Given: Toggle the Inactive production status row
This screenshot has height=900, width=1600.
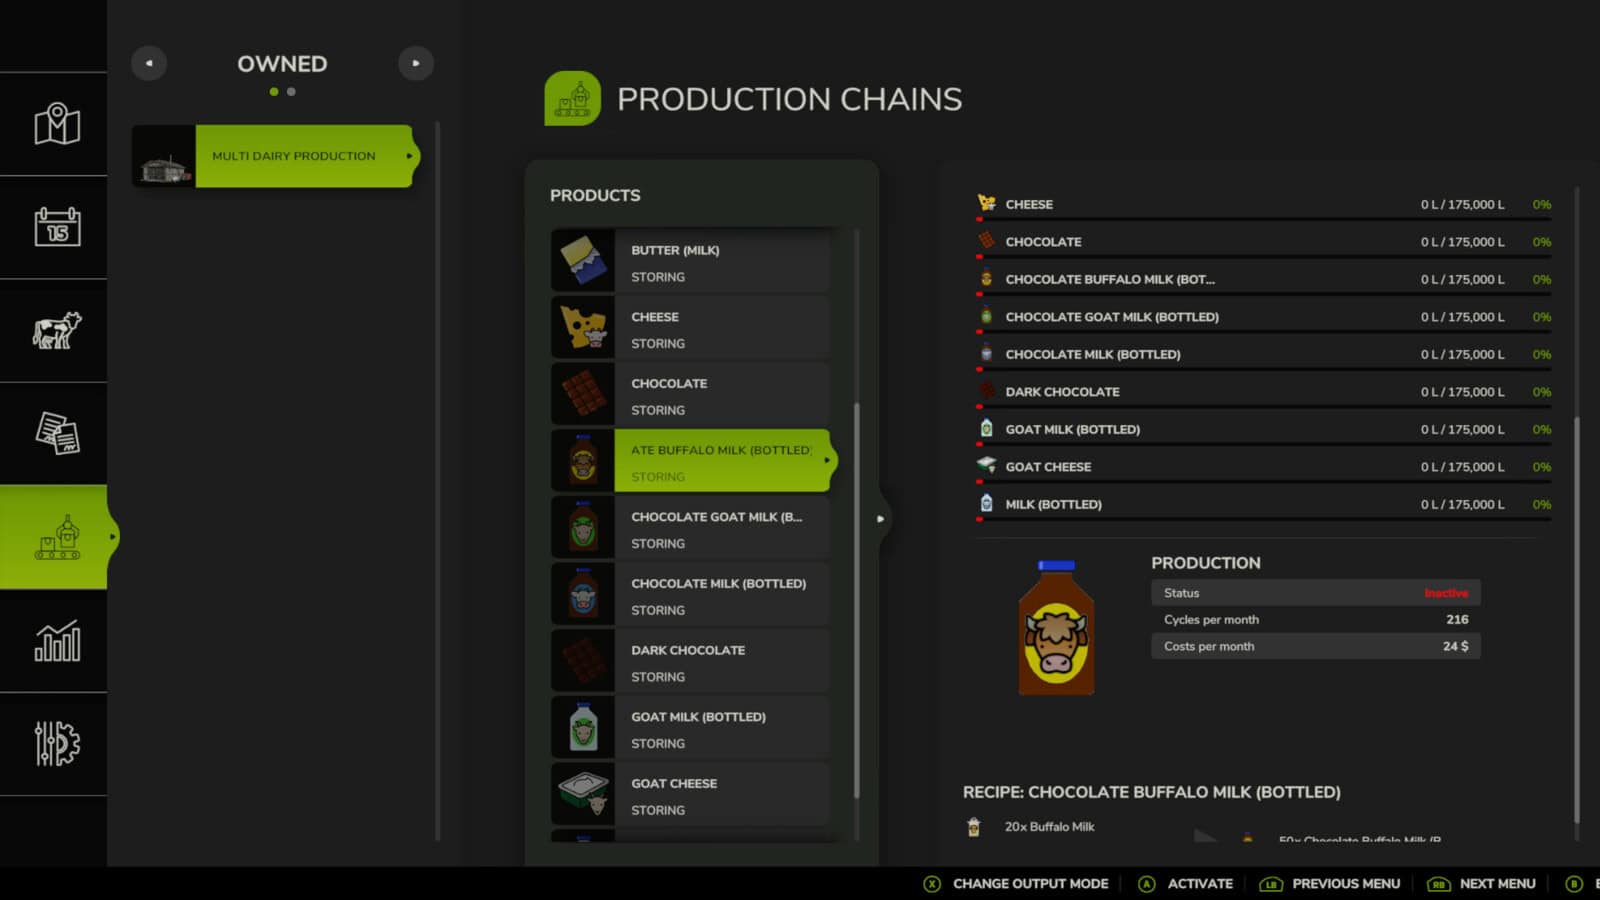Looking at the screenshot, I should tap(1314, 593).
